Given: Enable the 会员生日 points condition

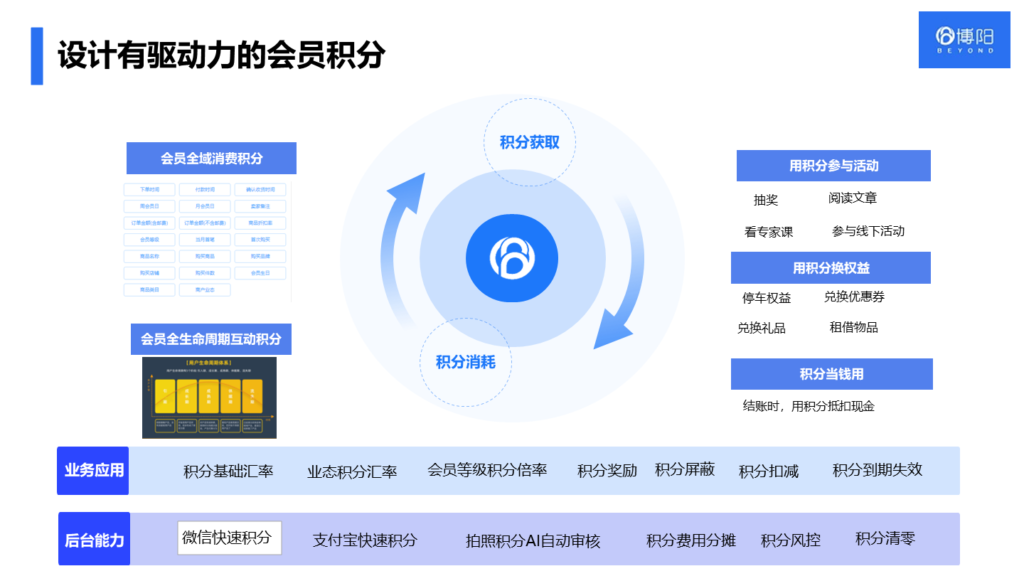Looking at the screenshot, I should point(260,273).
